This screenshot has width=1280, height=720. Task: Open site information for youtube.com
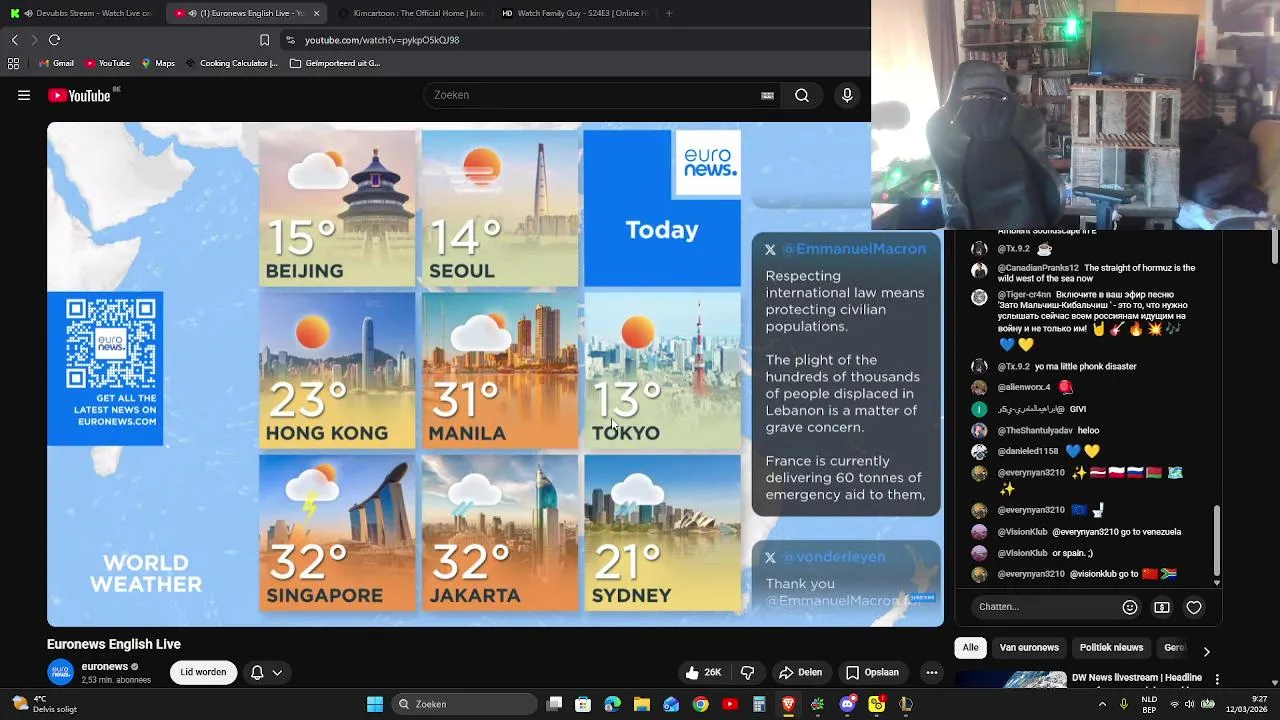pos(290,40)
